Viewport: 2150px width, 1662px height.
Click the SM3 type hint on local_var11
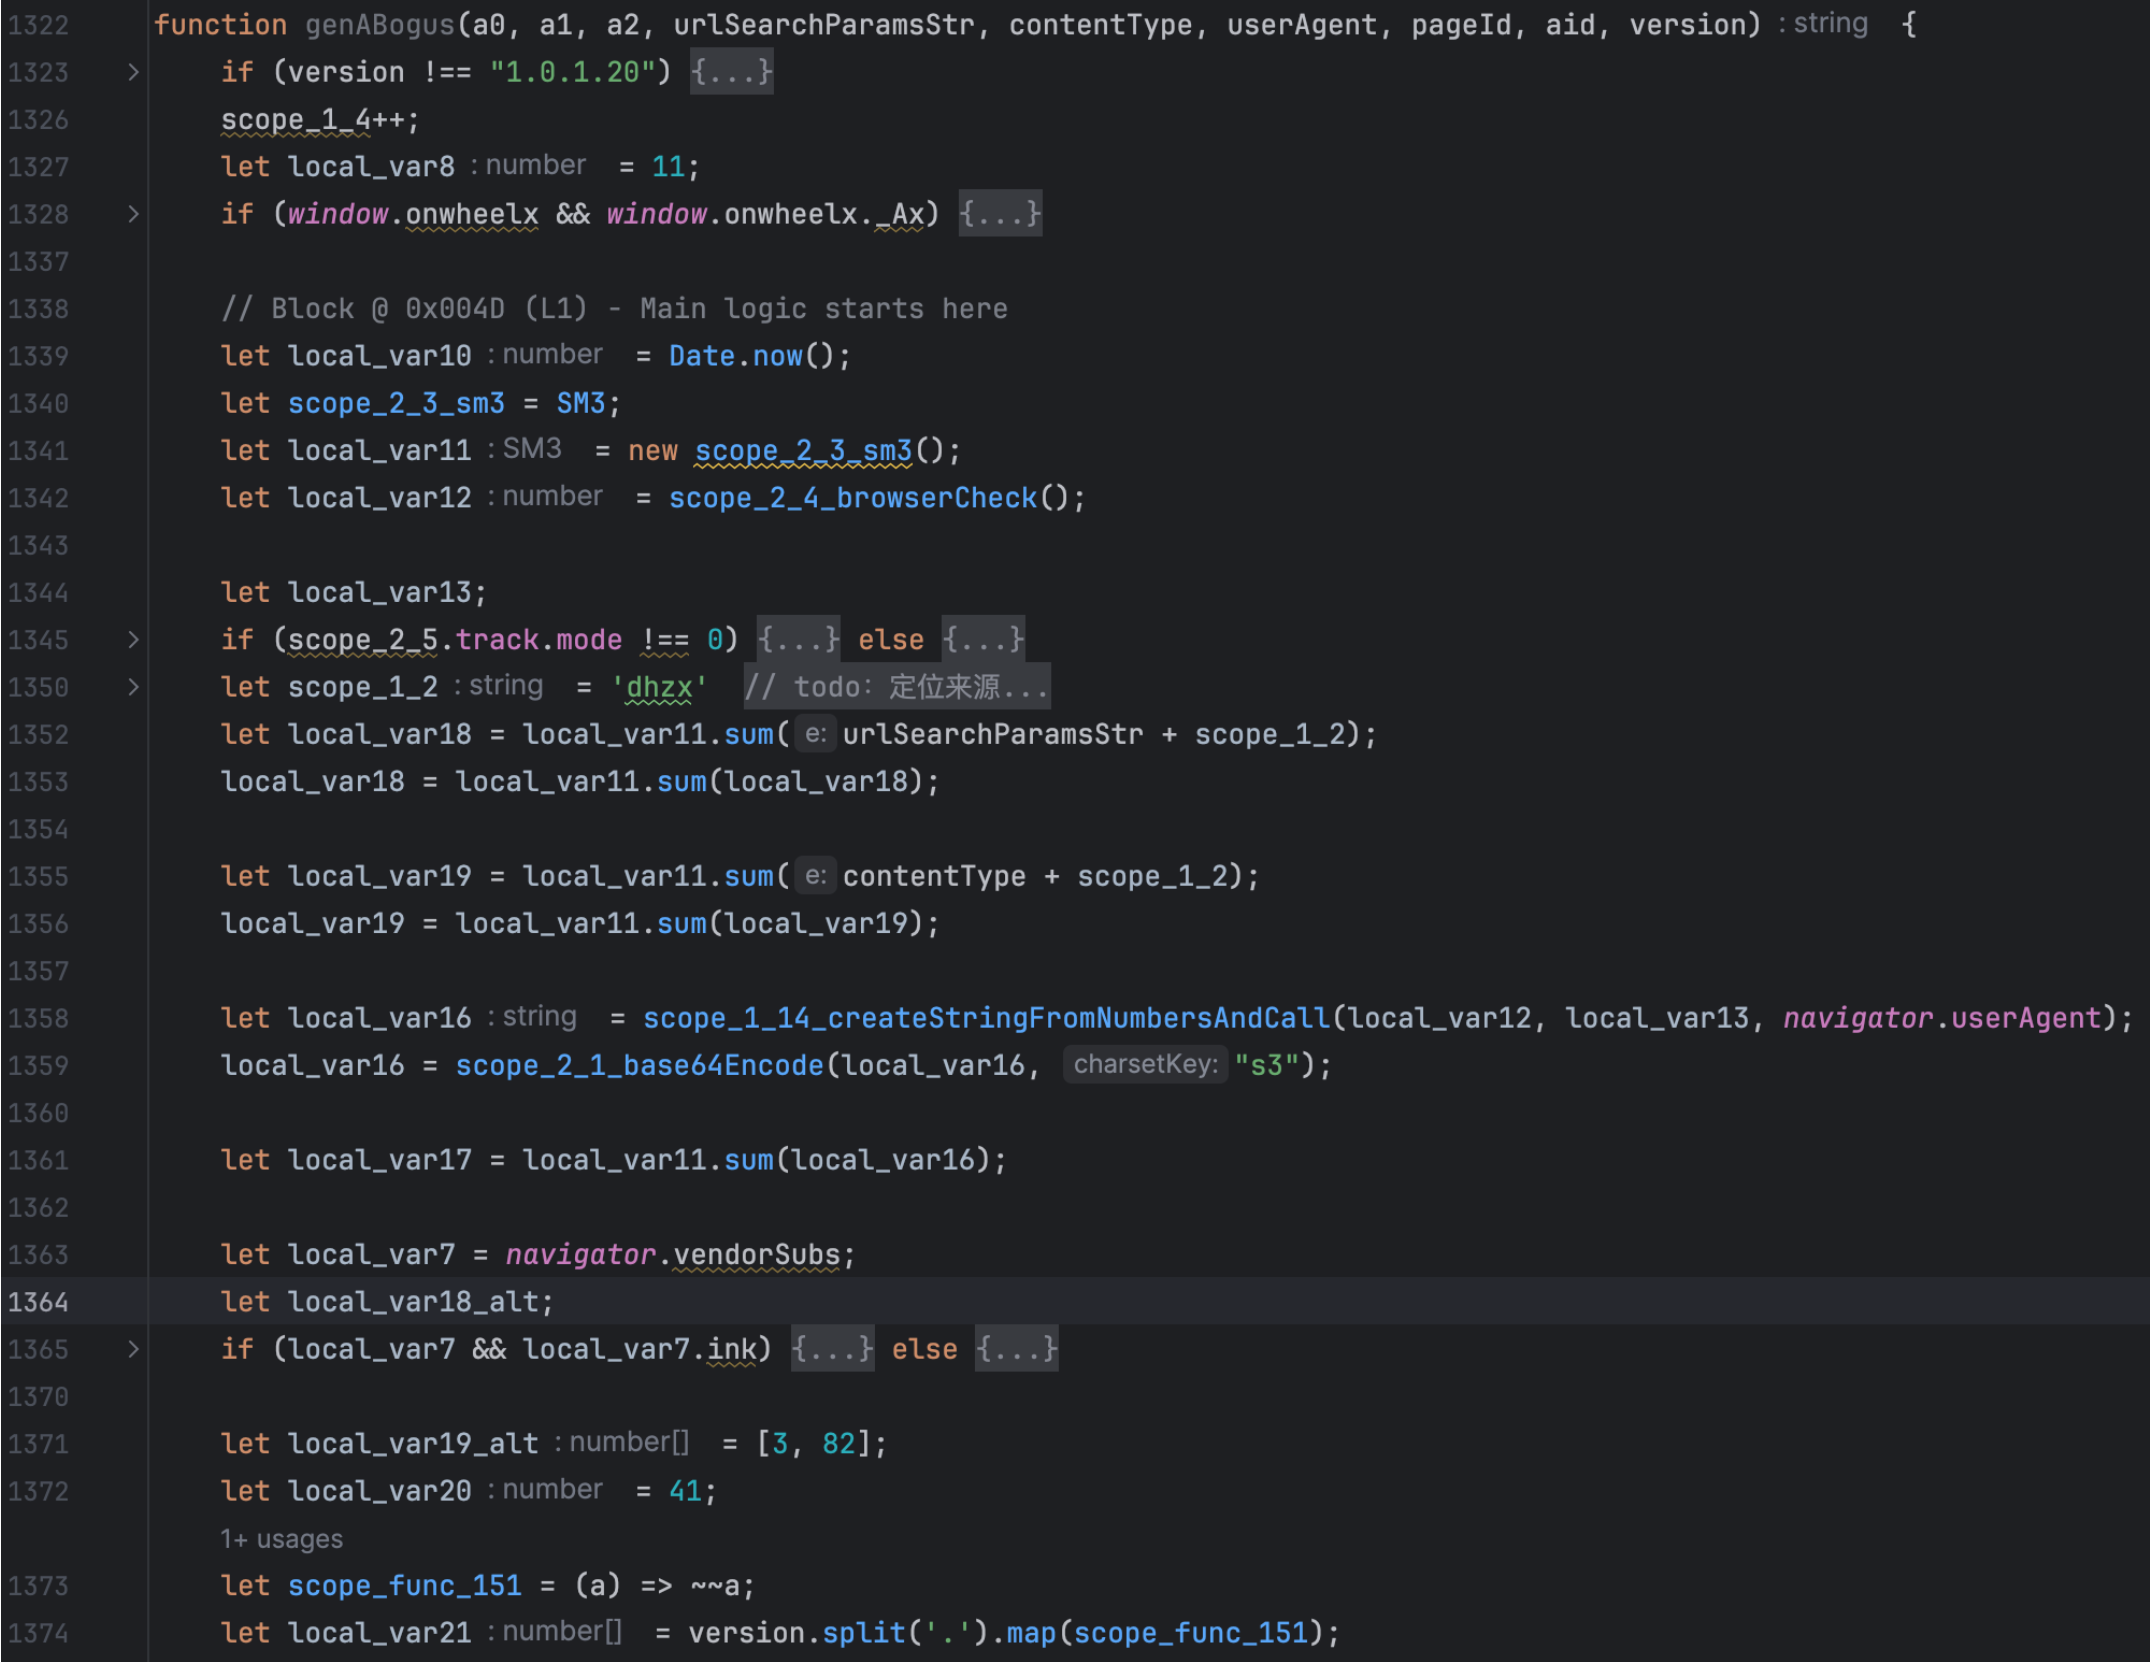(531, 449)
